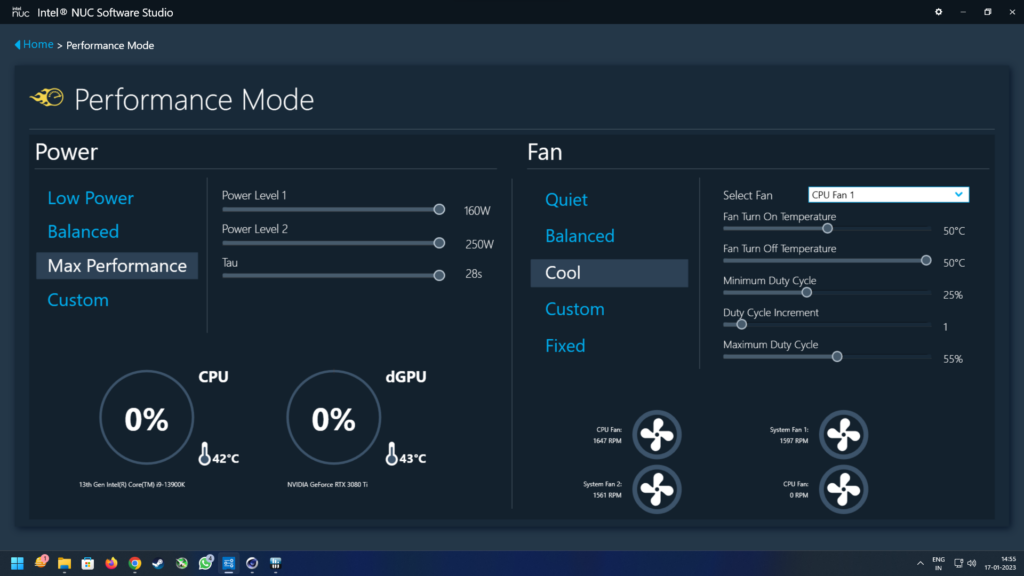Viewport: 1024px width, 576px height.
Task: Show hidden system tray icons
Action: coord(920,563)
